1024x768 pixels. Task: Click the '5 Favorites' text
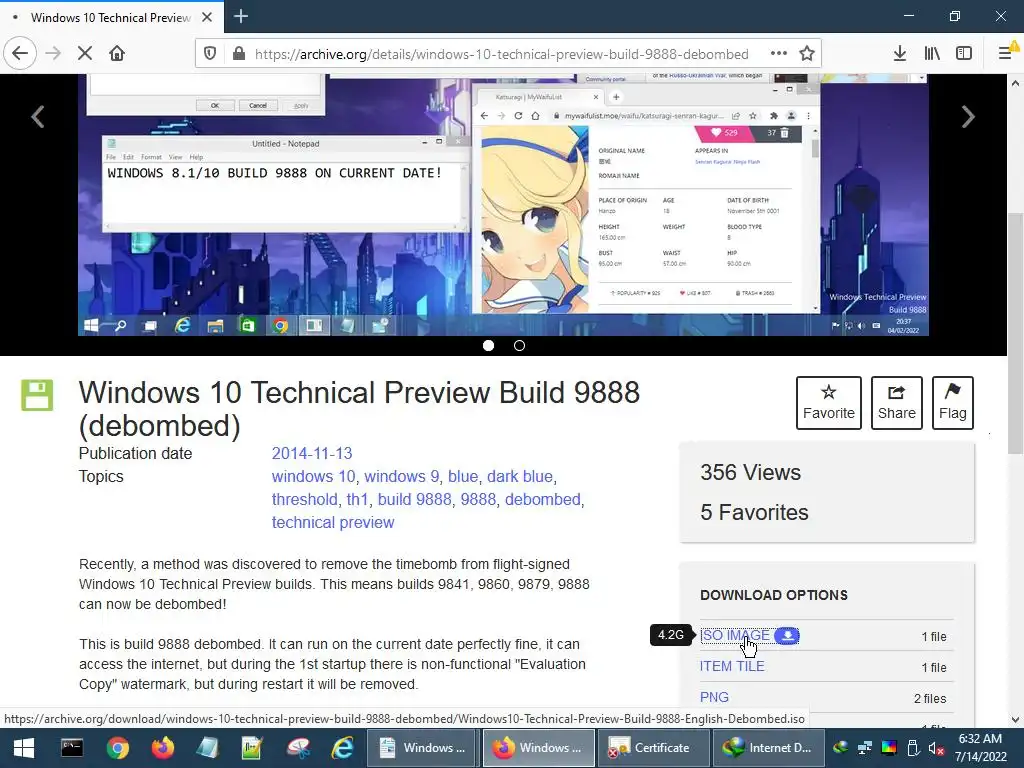754,513
